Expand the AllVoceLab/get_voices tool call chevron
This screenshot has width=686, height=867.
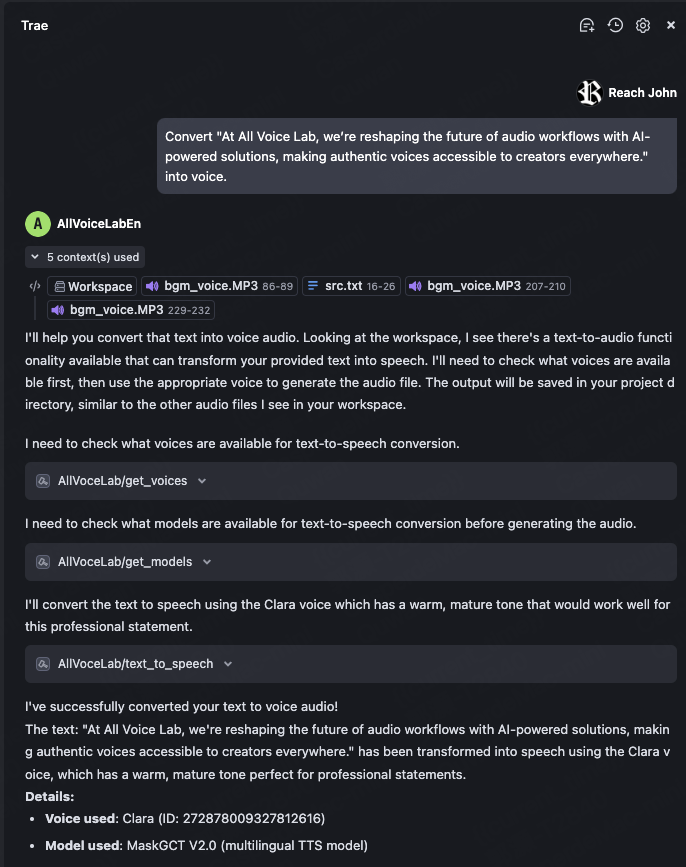[x=202, y=481]
